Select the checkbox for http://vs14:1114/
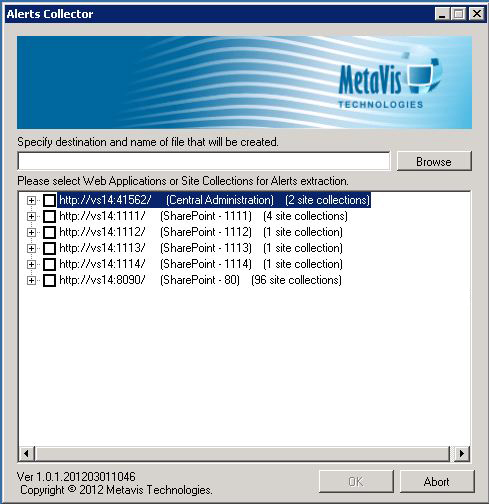 tap(49, 264)
